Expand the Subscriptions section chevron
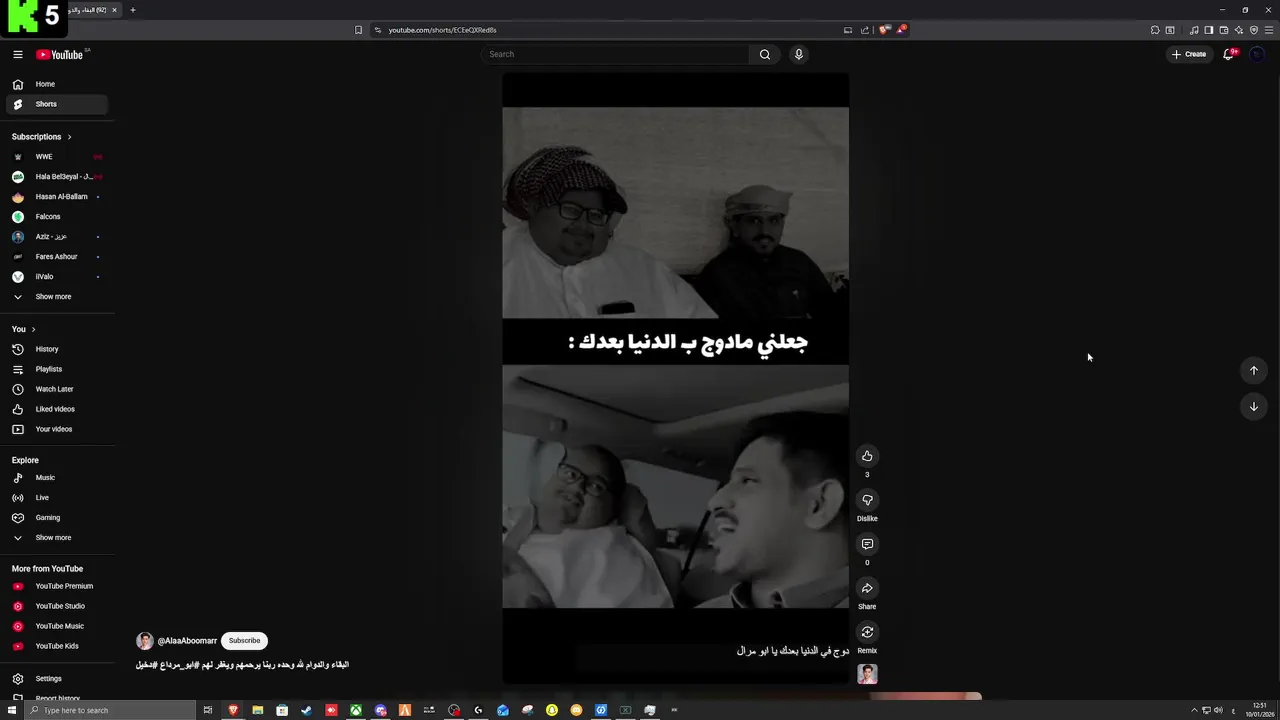The height and width of the screenshot is (720, 1280). 69,137
